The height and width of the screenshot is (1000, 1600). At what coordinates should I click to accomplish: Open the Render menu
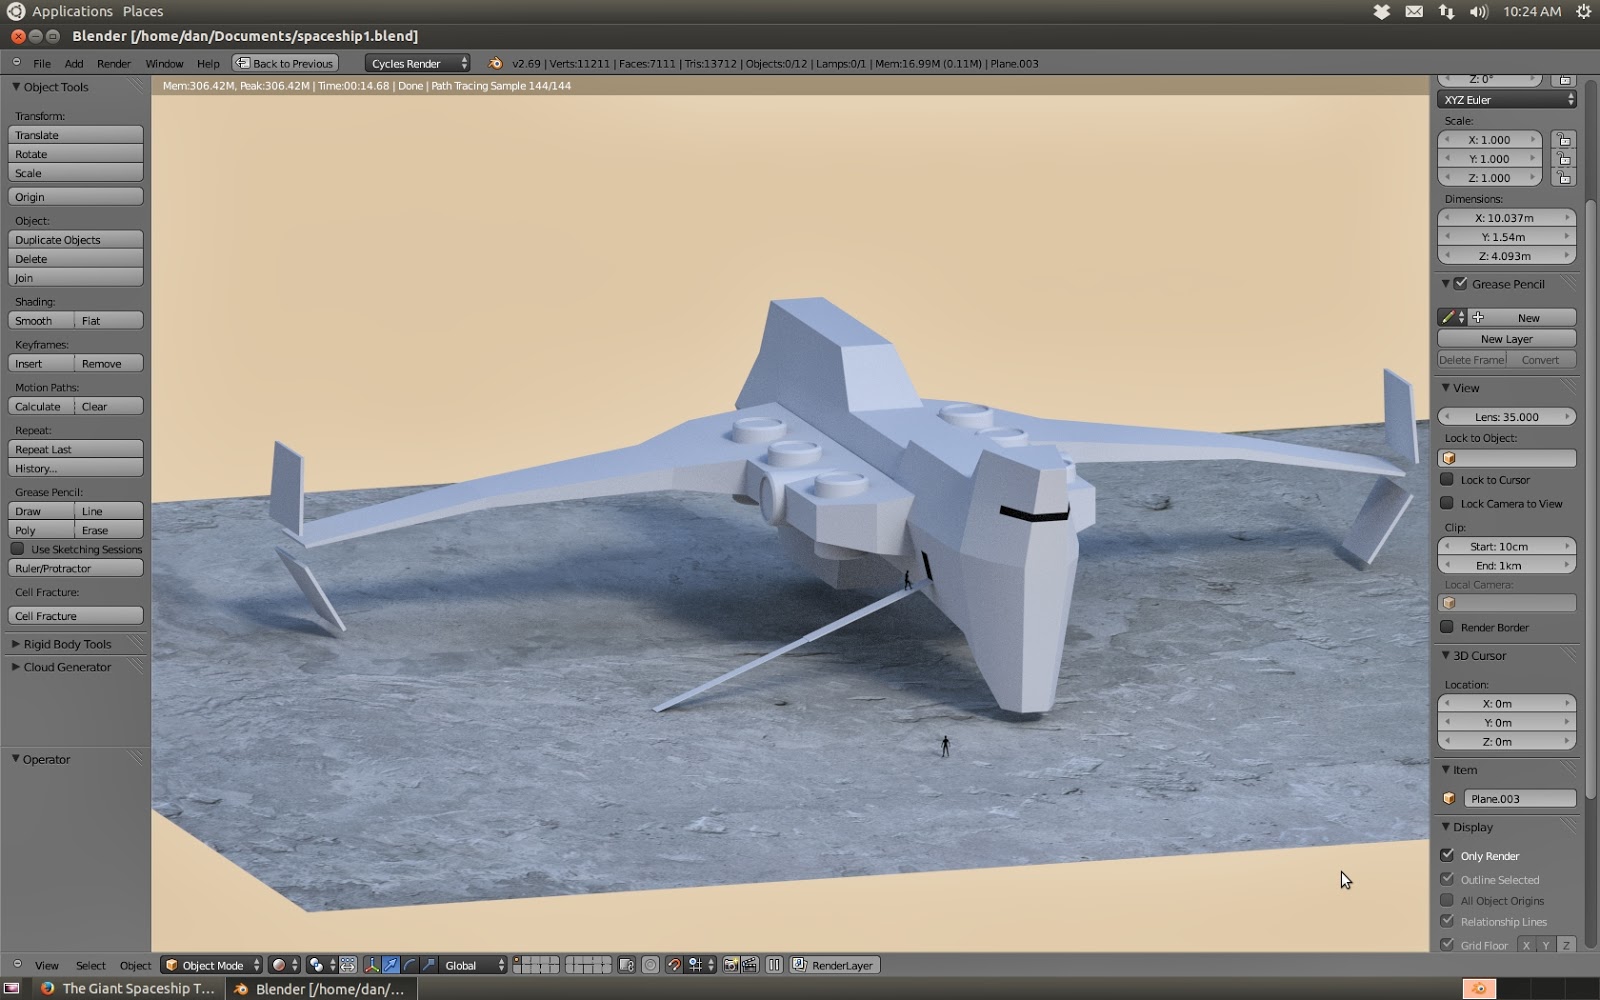tap(114, 63)
